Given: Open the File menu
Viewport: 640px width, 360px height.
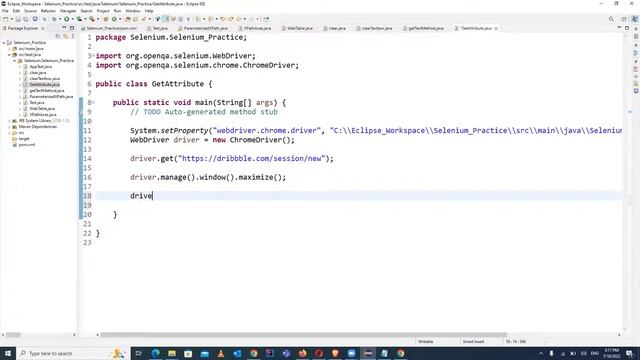Looking at the screenshot, I should [5, 11].
